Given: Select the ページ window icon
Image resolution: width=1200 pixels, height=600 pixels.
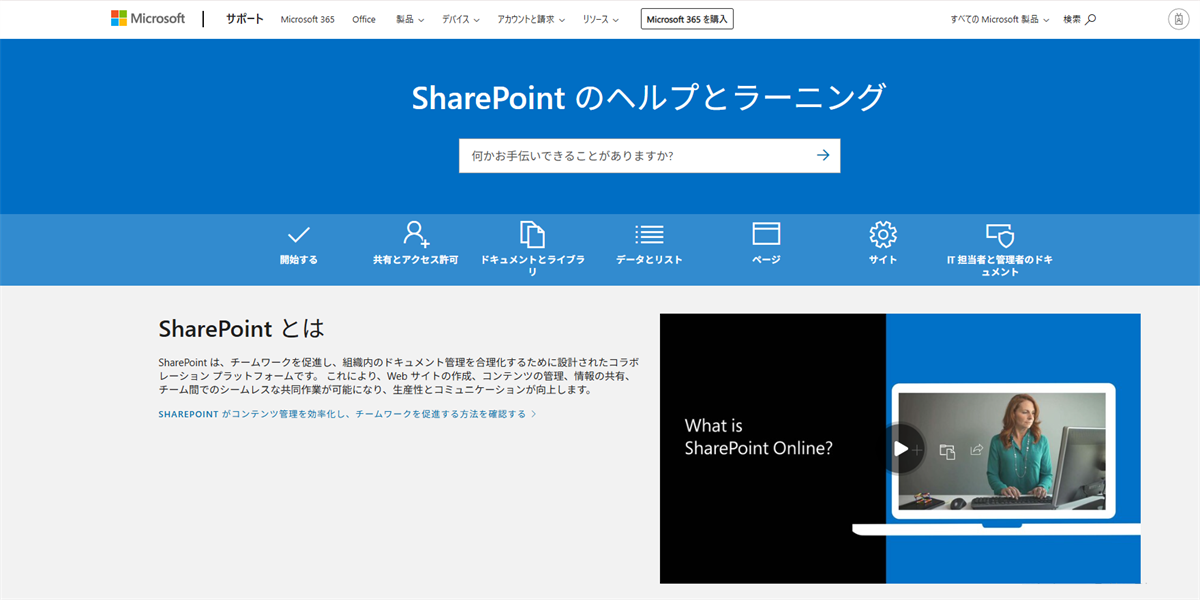Looking at the screenshot, I should 766,234.
